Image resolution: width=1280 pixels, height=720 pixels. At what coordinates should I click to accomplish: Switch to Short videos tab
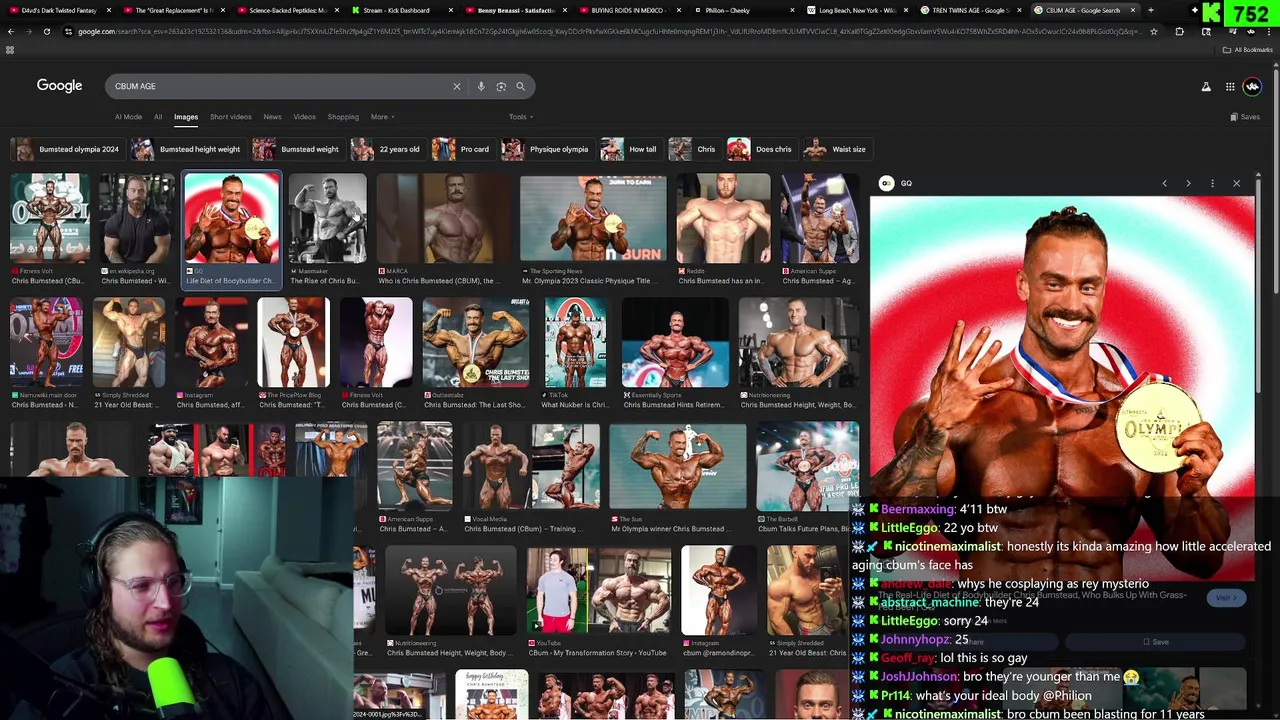tap(231, 117)
